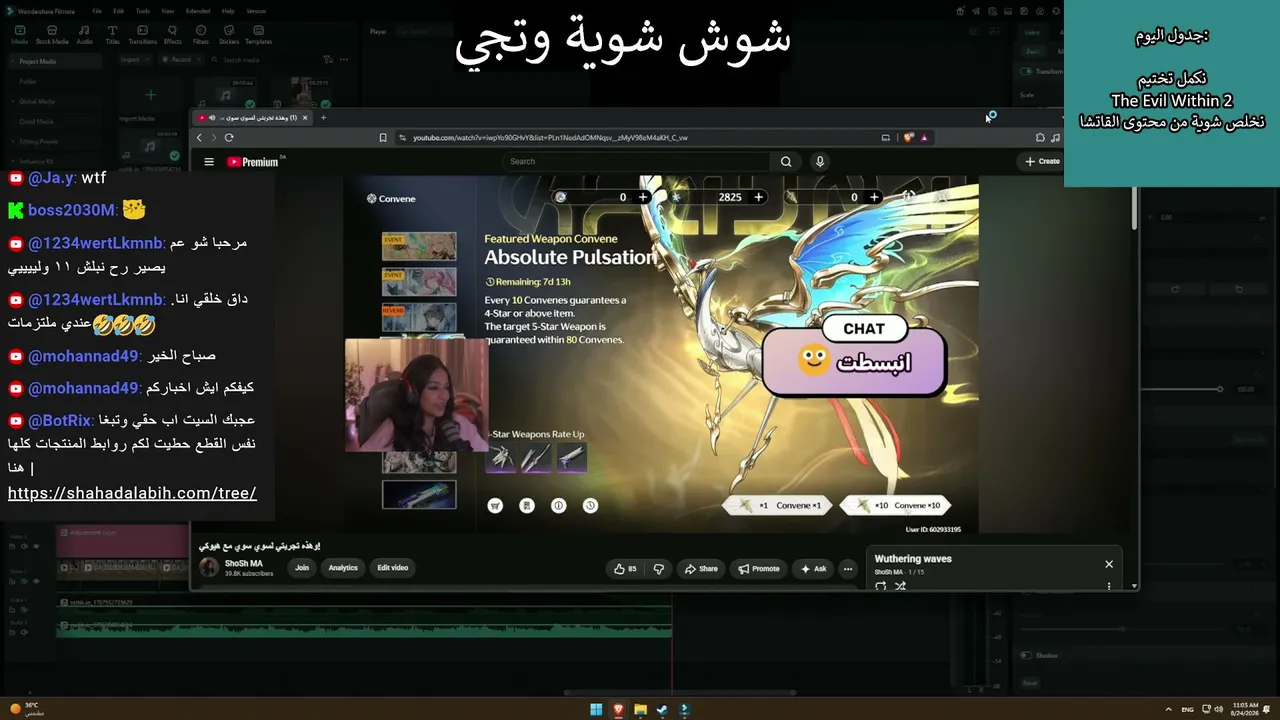Go to YouTube Premium home logo
1280x720 pixels.
pos(253,162)
